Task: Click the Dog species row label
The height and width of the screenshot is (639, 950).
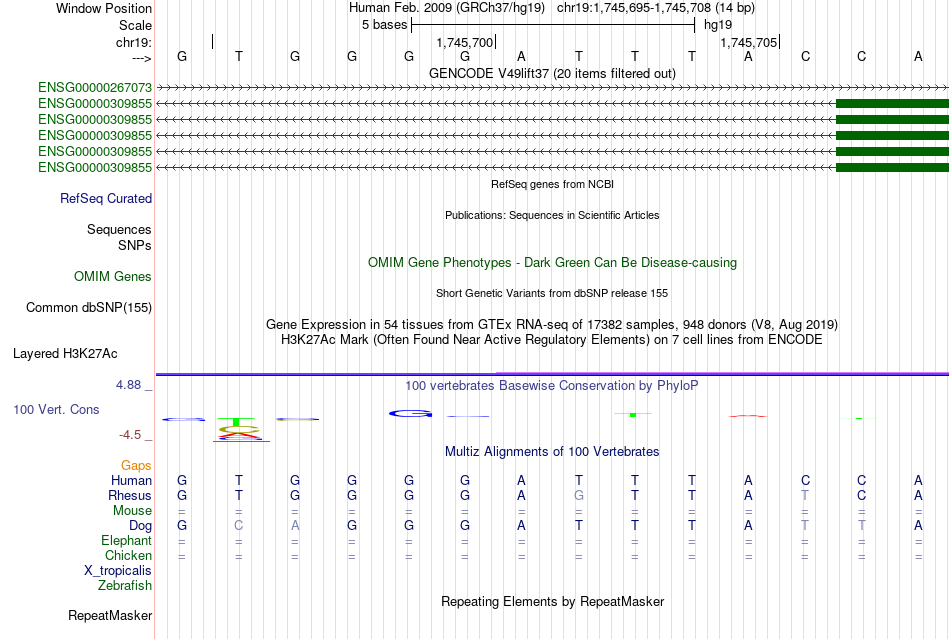Action: [x=141, y=526]
